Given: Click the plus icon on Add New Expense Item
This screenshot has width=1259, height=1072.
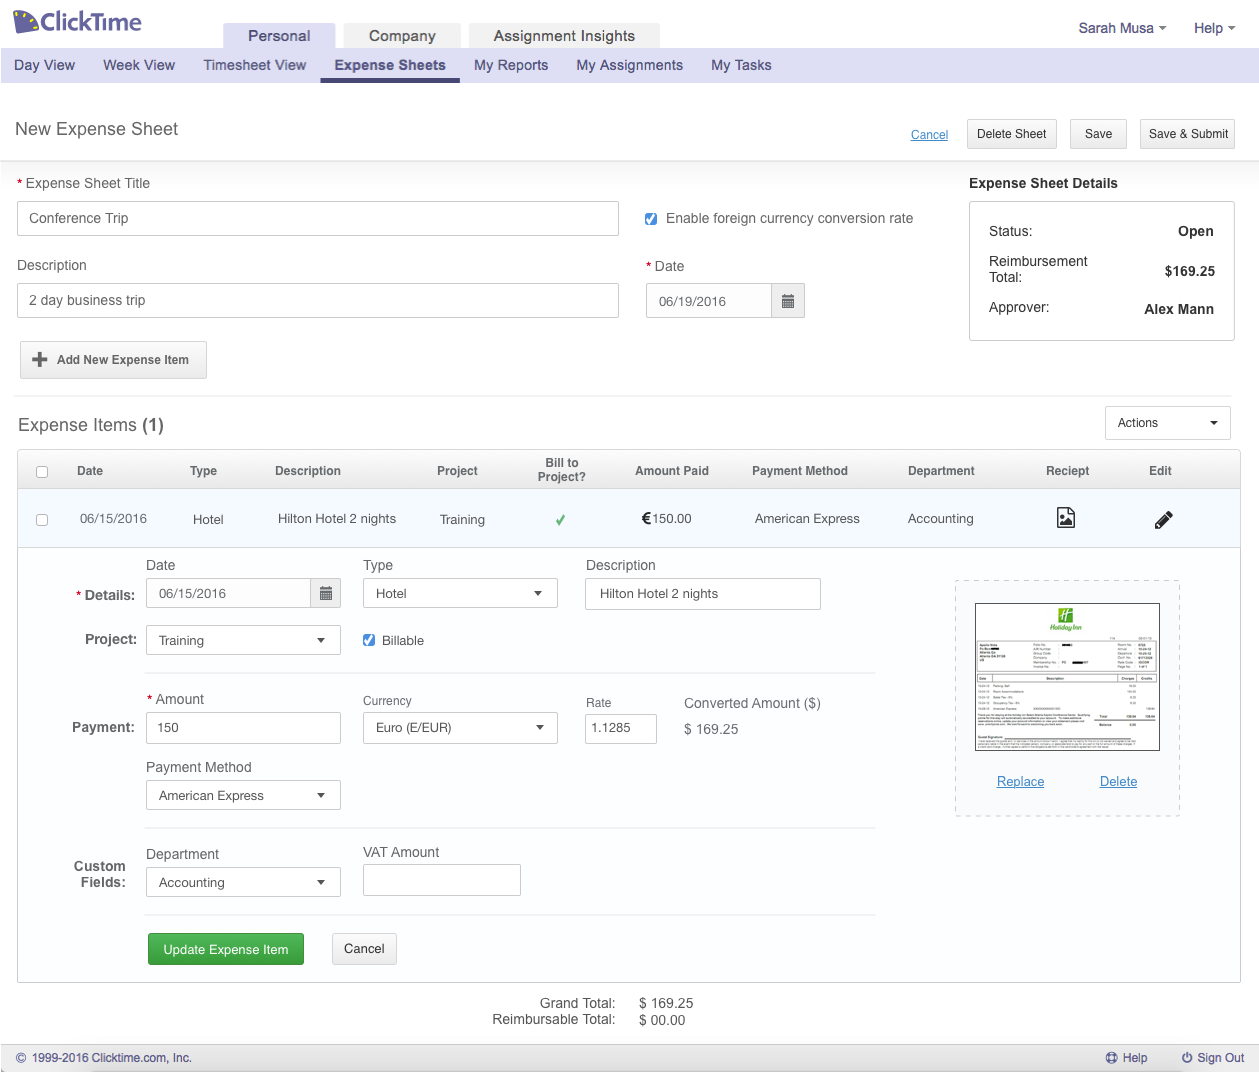Looking at the screenshot, I should (x=40, y=360).
